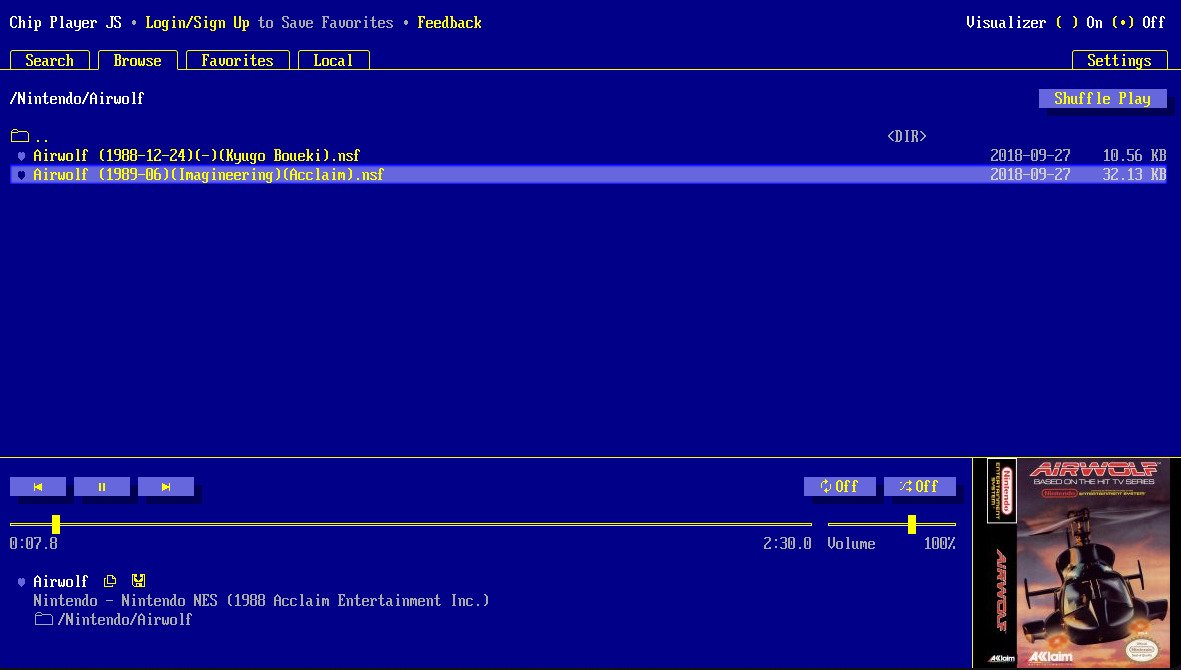Favorite Airwolf Kyugo Boueki file heart icon
The image size is (1181, 670).
point(21,156)
